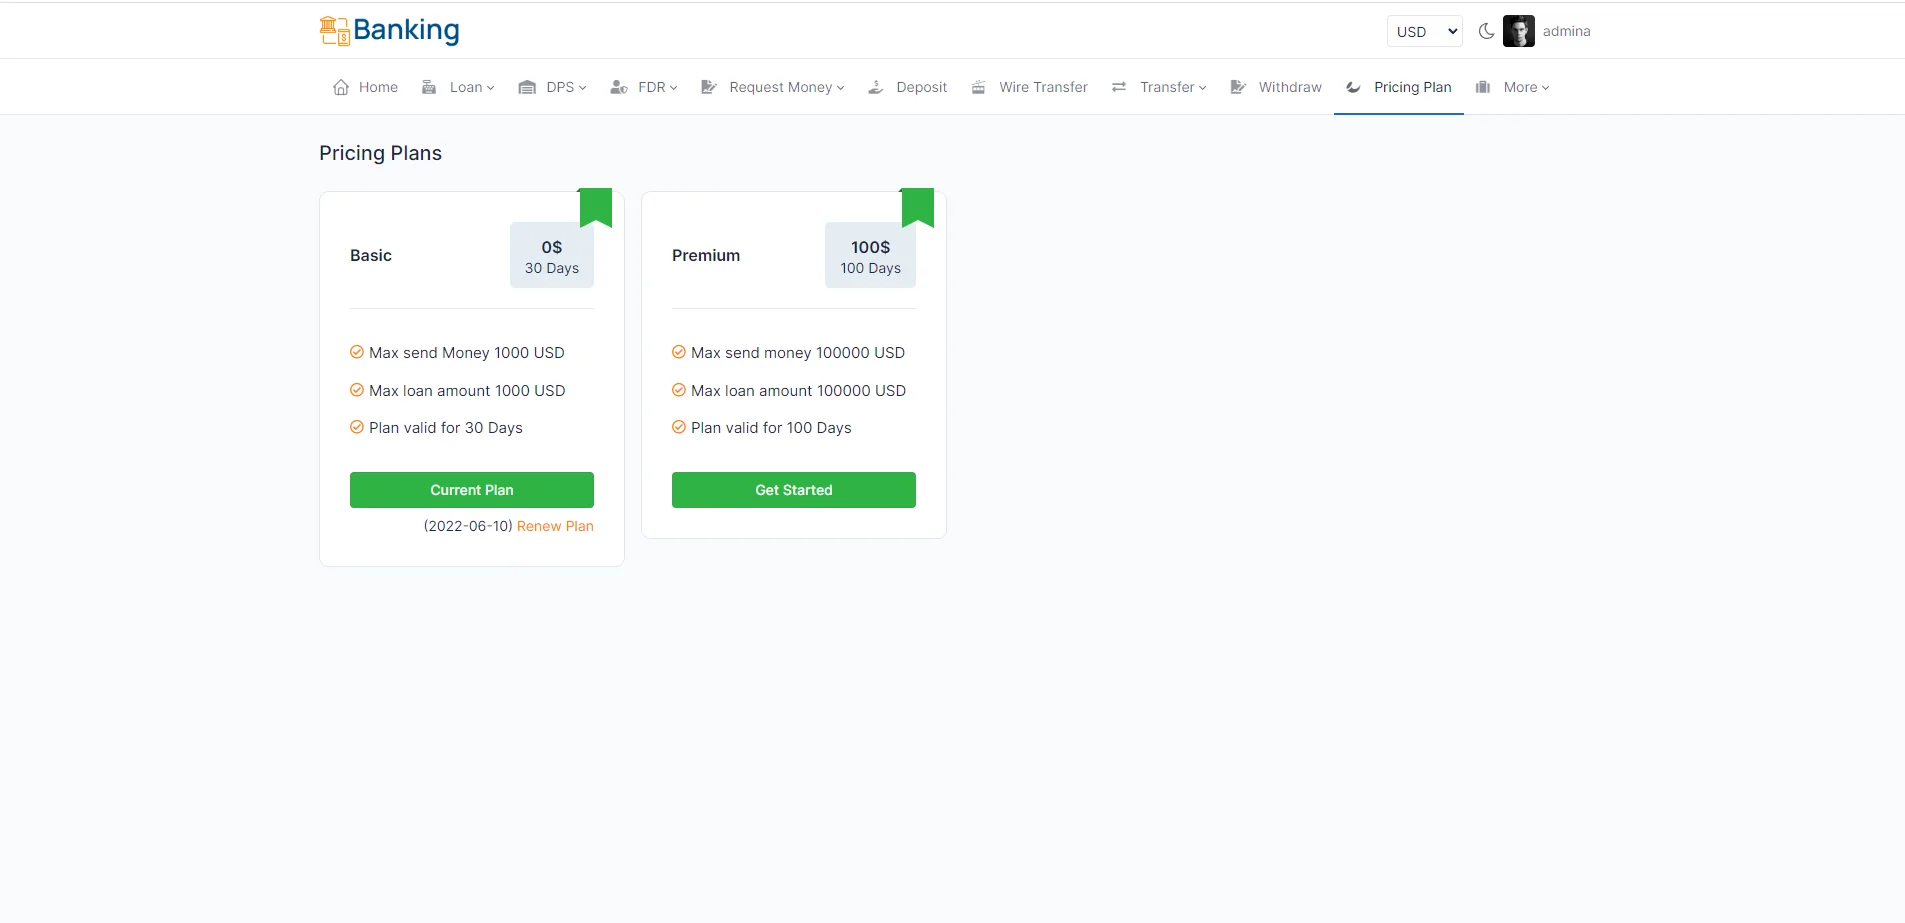Toggle dark mode moon icon
Screen dimensions: 1905x923
point(1486,31)
